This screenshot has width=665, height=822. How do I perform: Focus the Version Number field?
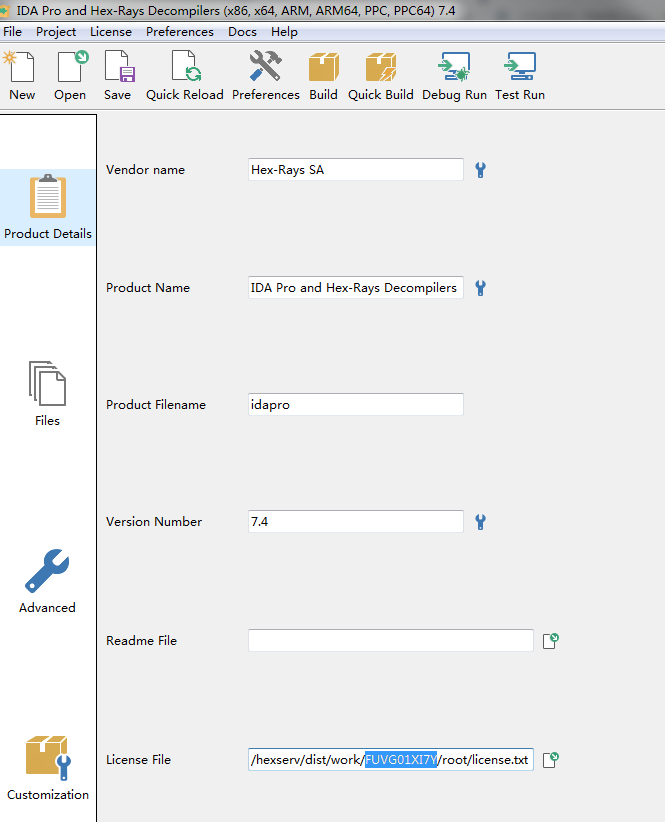coord(356,522)
